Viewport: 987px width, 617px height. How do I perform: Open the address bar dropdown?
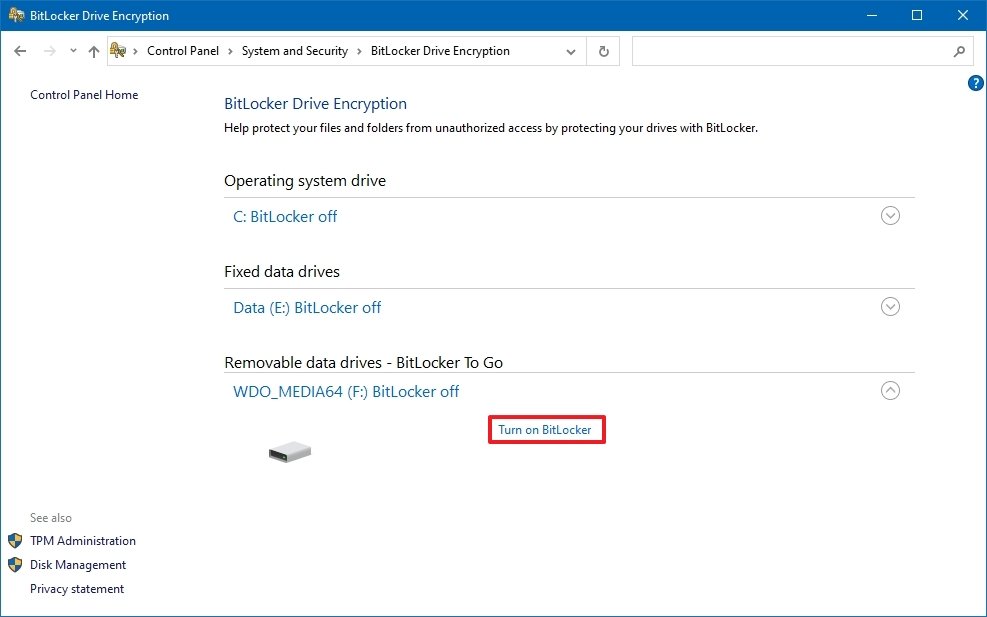click(x=570, y=51)
